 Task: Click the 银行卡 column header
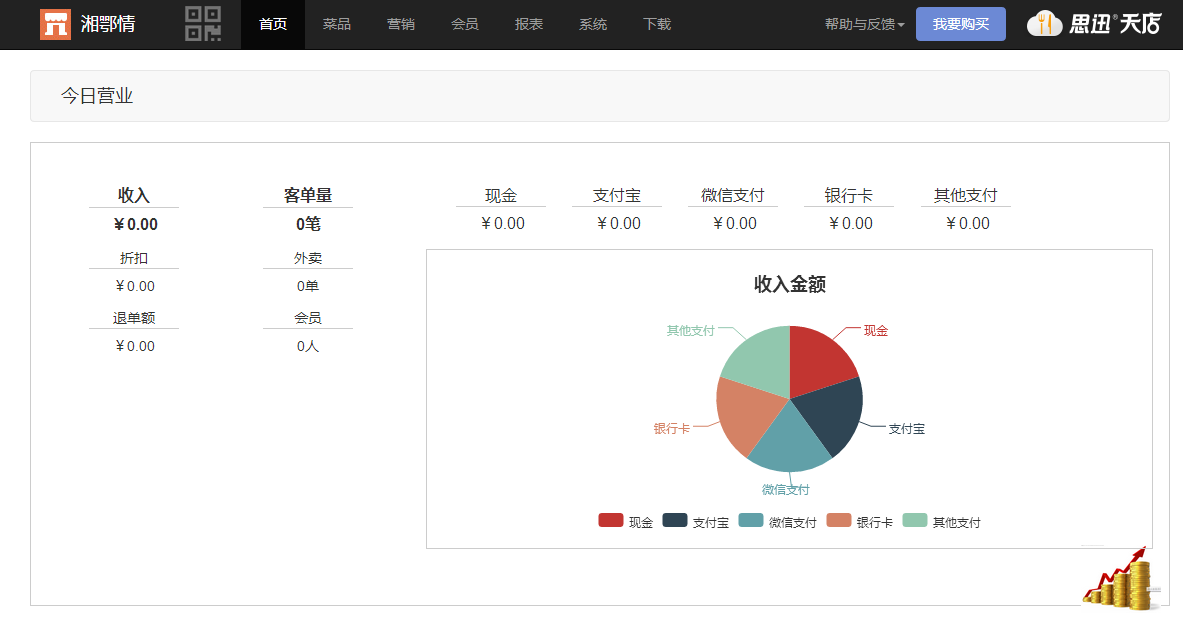pos(849,195)
